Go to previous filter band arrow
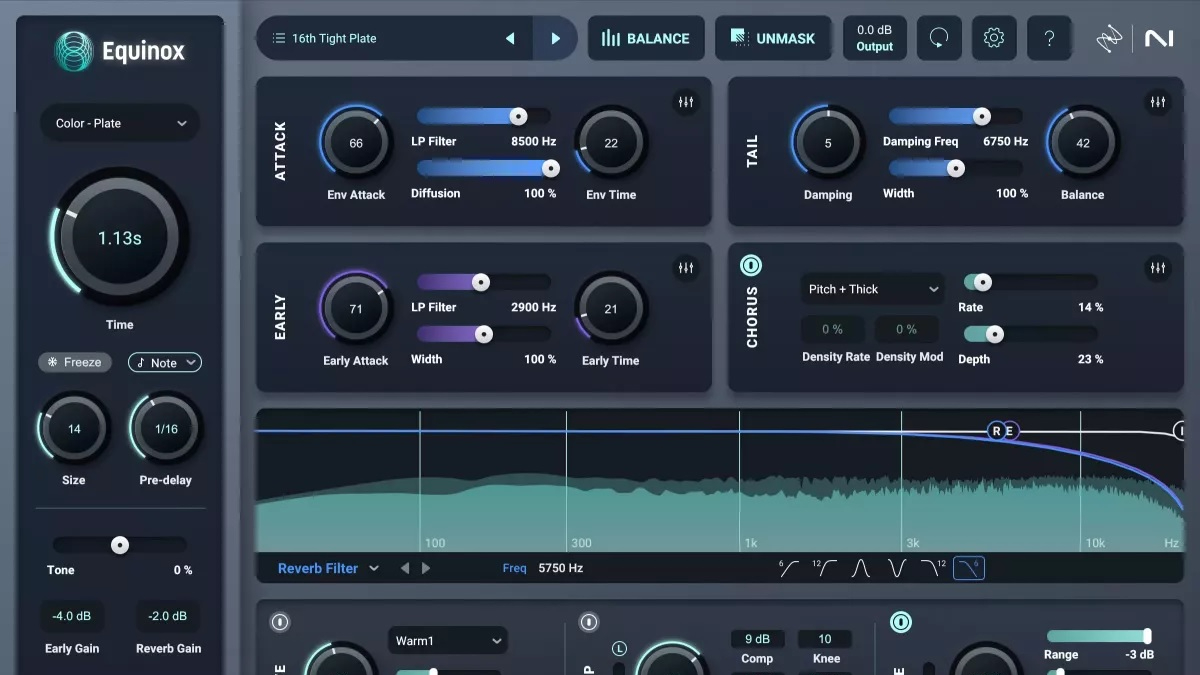The height and width of the screenshot is (675, 1200). pyautogui.click(x=405, y=568)
